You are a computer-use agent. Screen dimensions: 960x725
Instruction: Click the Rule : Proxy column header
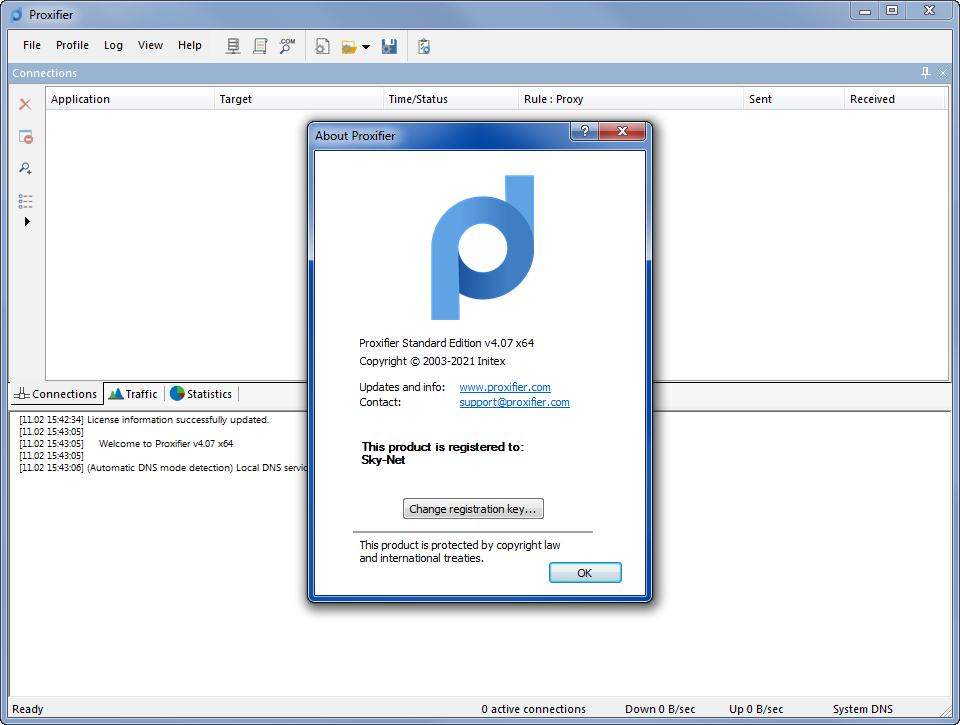631,99
